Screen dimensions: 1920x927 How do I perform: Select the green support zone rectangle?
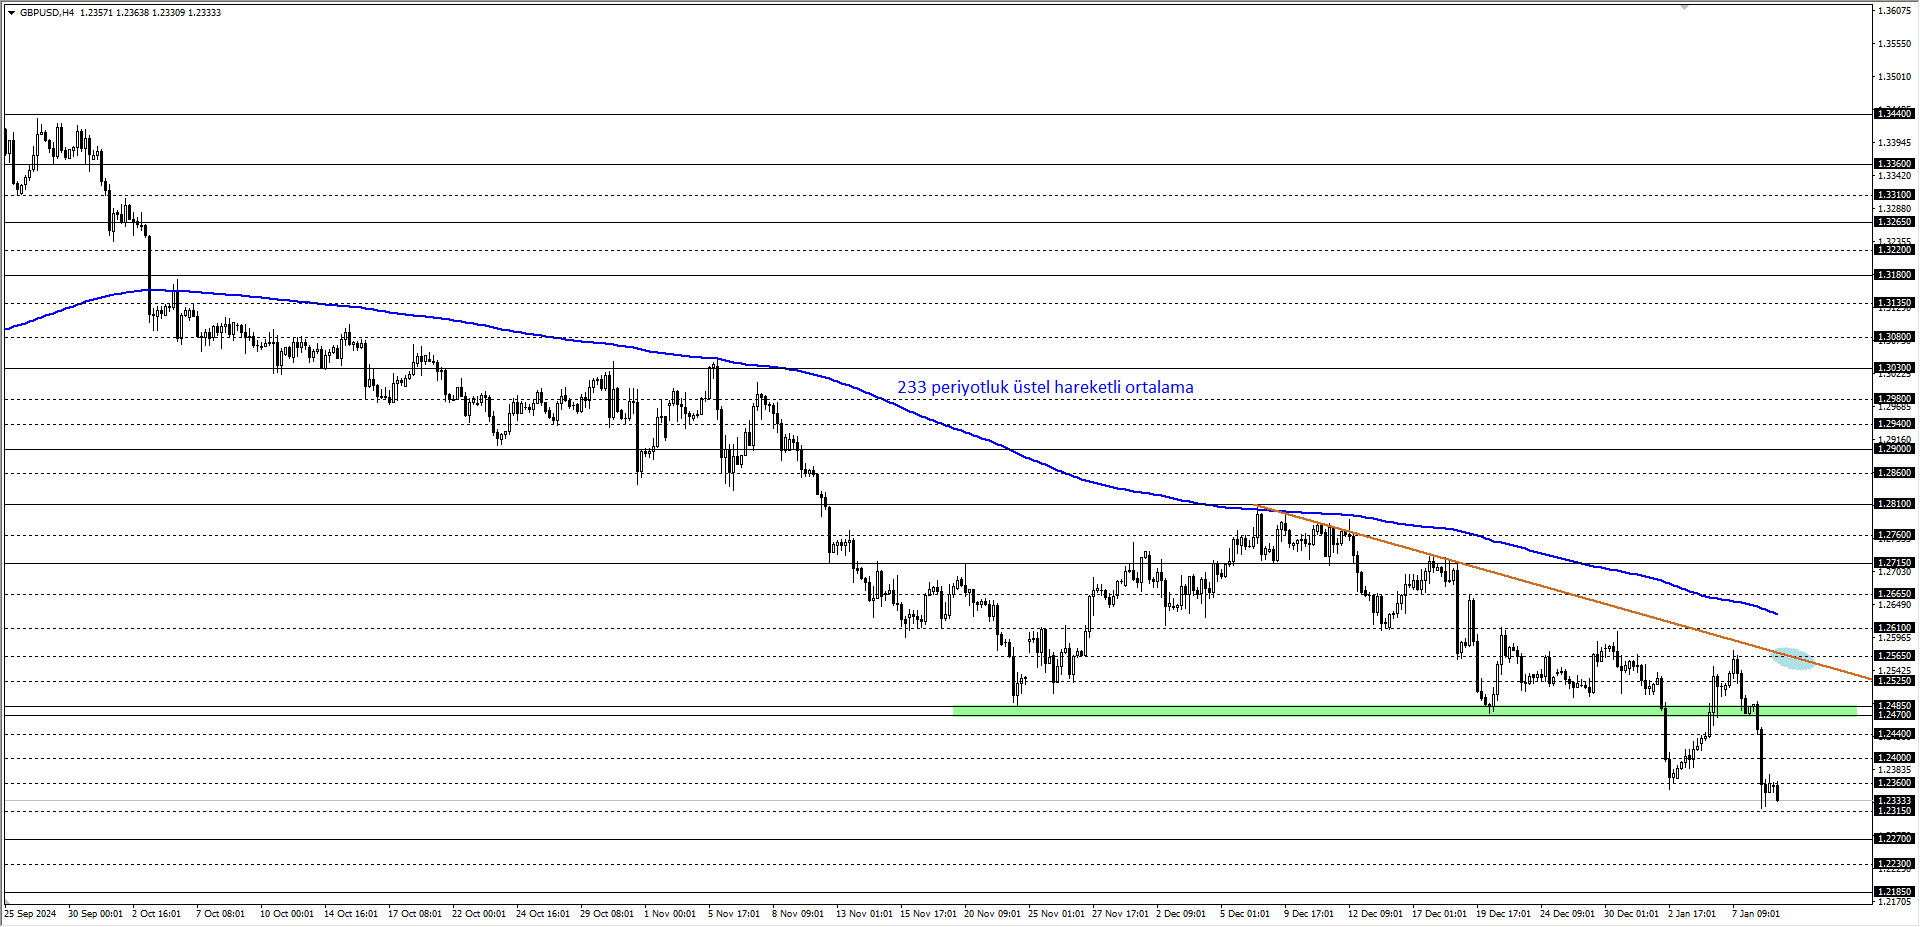click(x=1405, y=711)
